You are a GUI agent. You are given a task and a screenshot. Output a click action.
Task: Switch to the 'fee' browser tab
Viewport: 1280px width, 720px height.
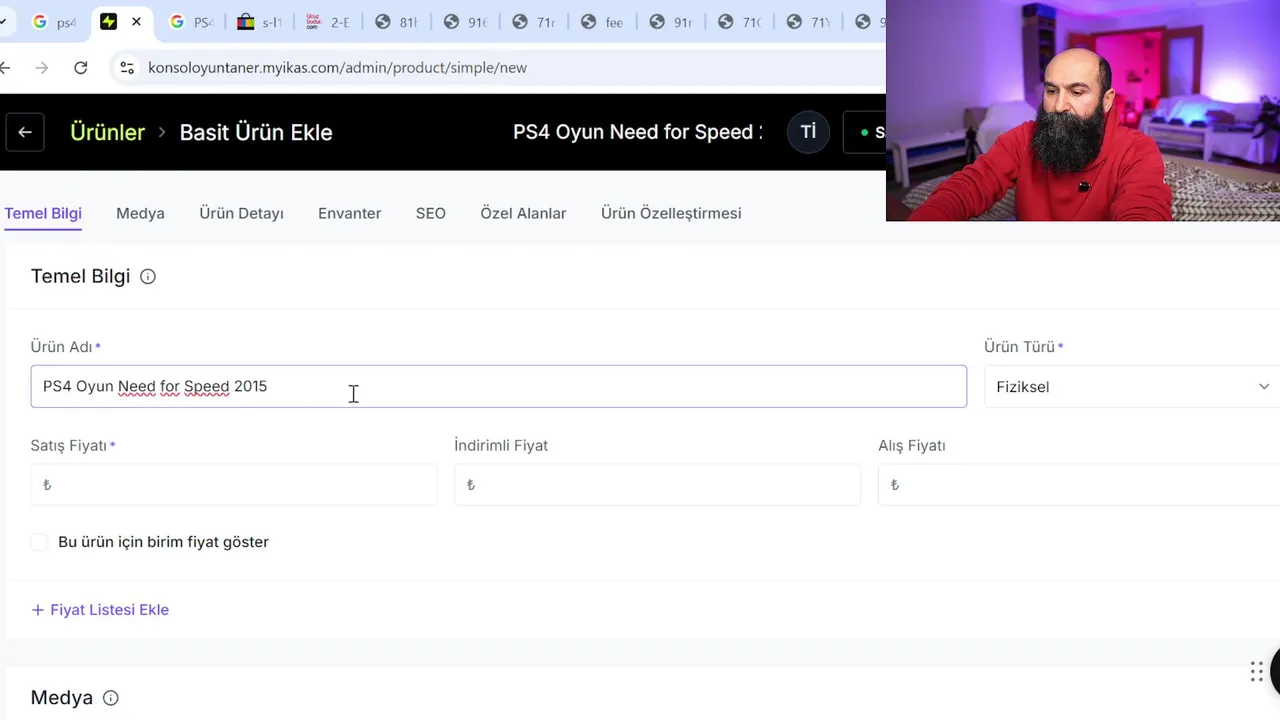[x=602, y=22]
